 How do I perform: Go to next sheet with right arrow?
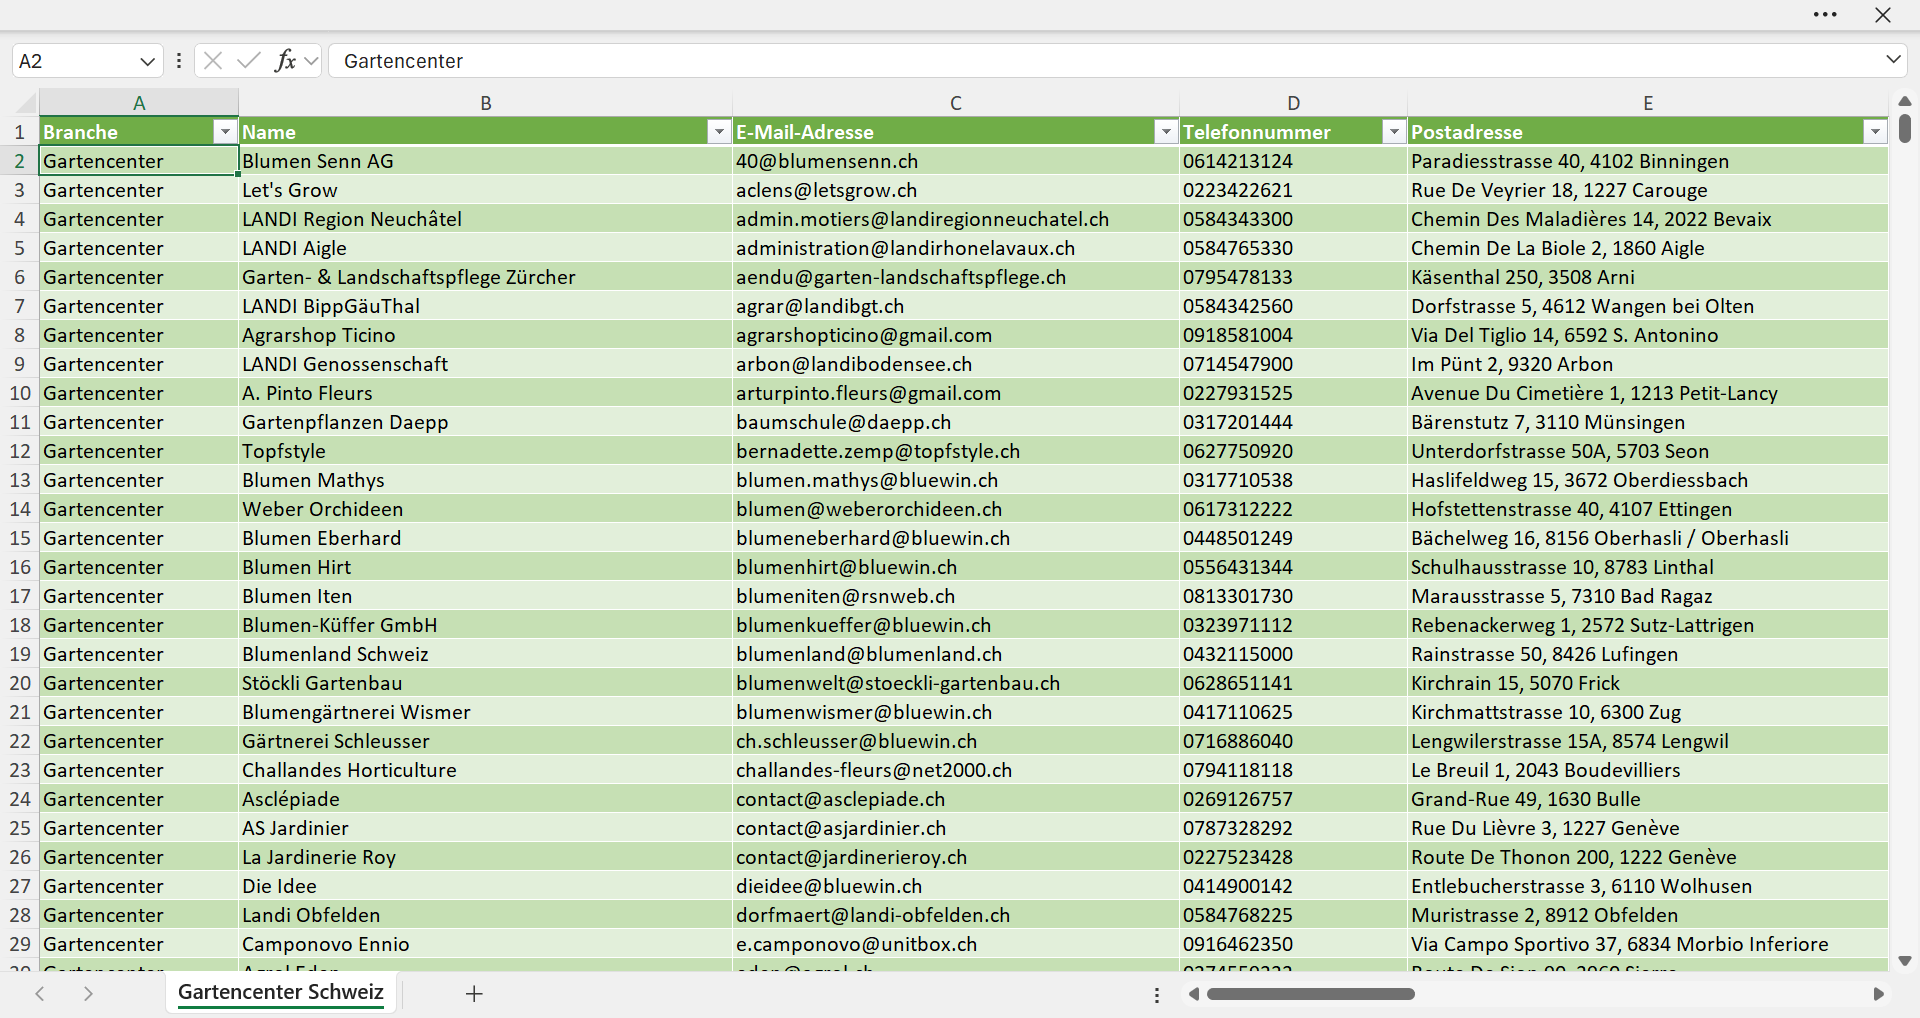pyautogui.click(x=88, y=994)
